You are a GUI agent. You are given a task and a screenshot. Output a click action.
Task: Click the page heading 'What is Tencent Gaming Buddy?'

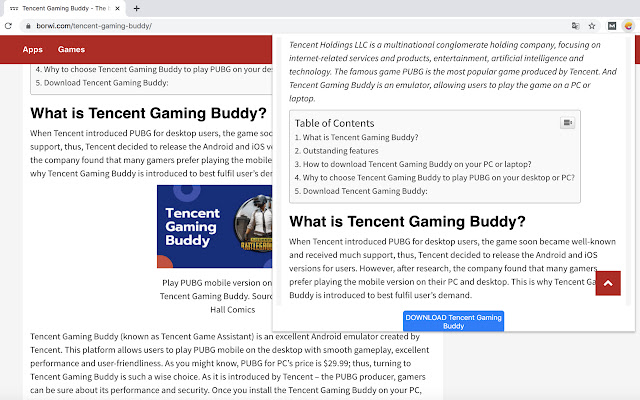pyautogui.click(x=148, y=113)
